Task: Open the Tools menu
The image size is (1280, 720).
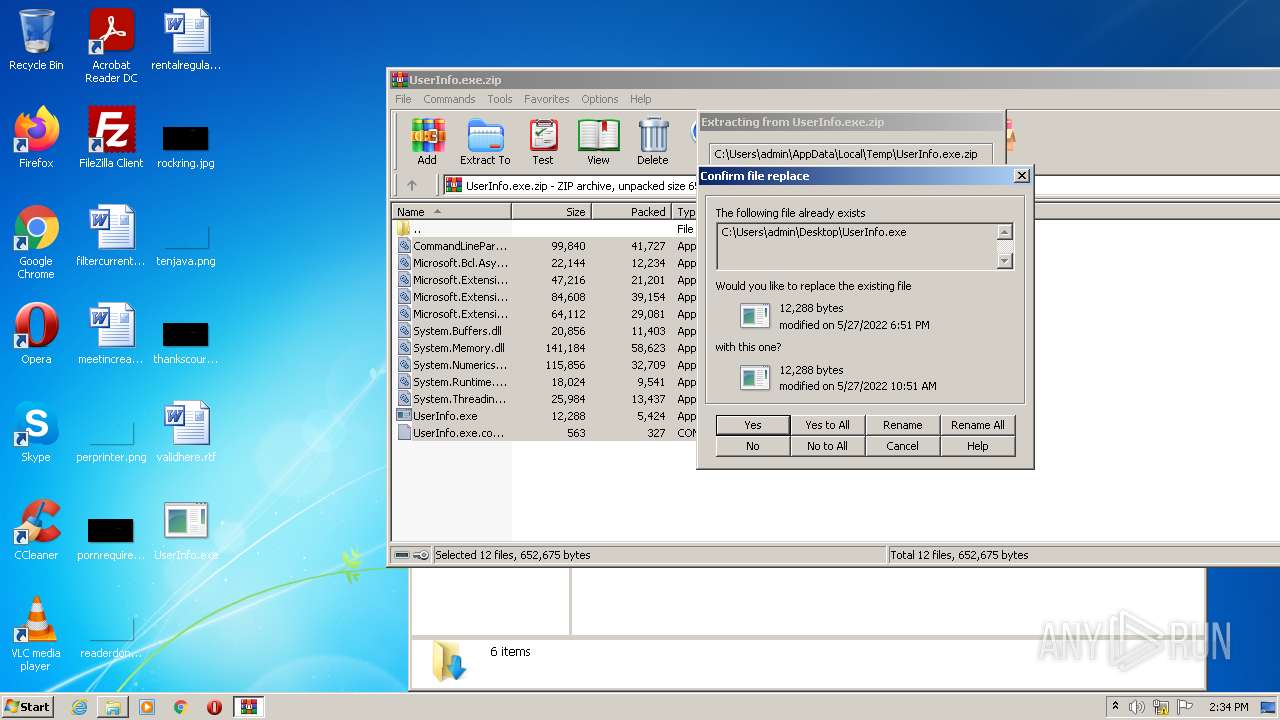Action: 500,99
